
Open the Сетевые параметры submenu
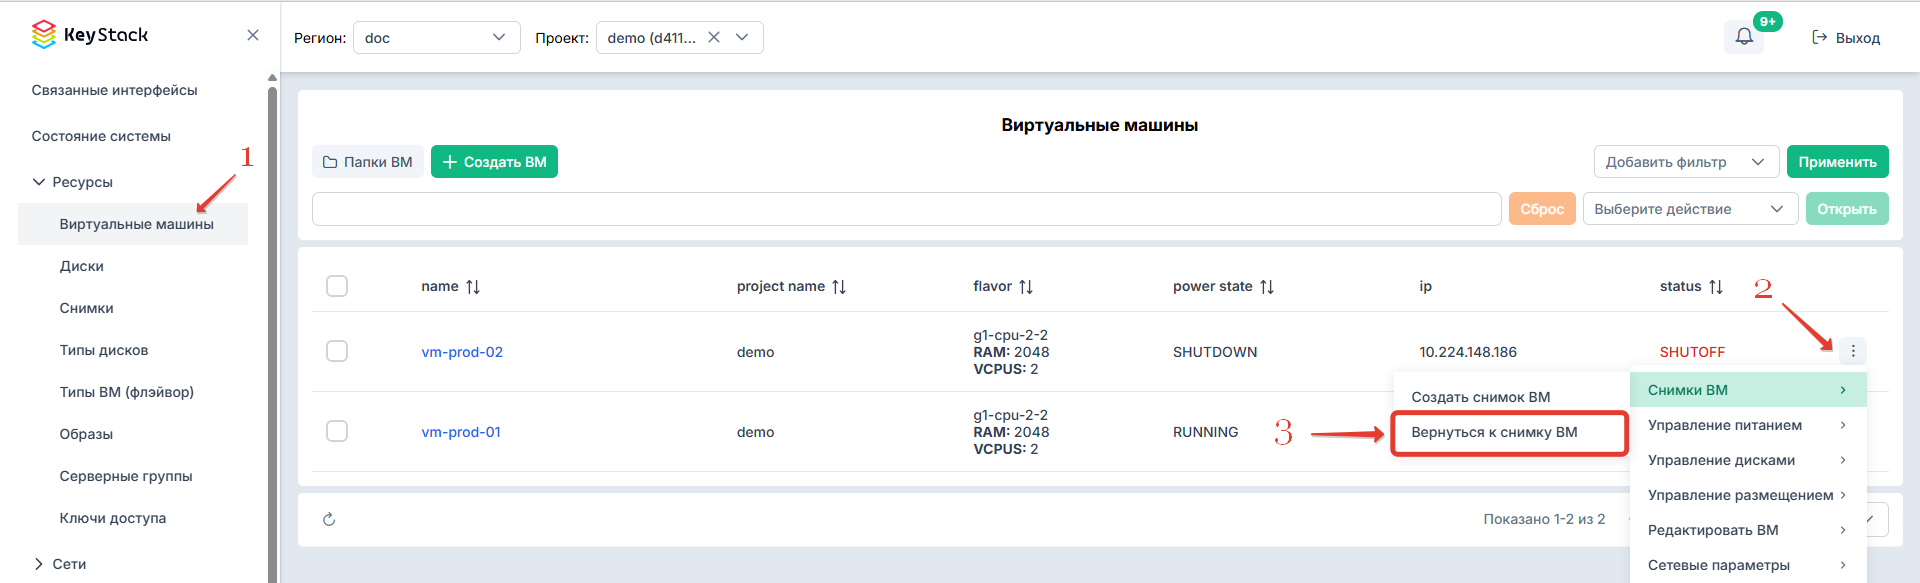click(1748, 565)
